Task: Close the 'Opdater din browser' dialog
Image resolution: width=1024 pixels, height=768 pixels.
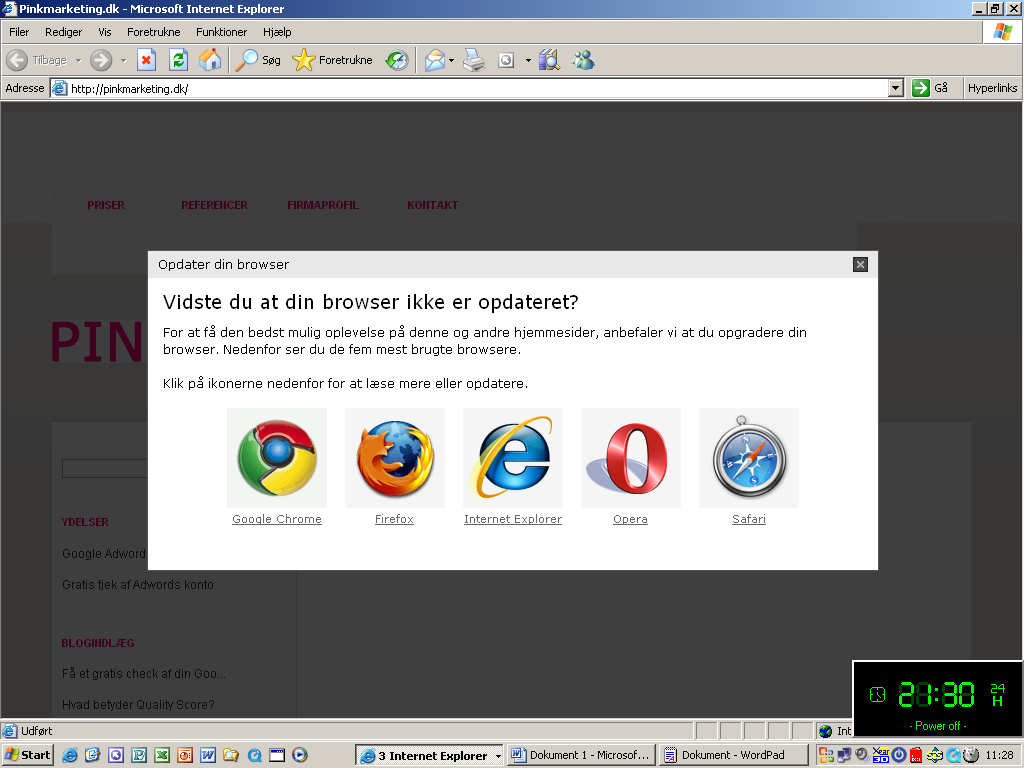Action: coord(860,264)
